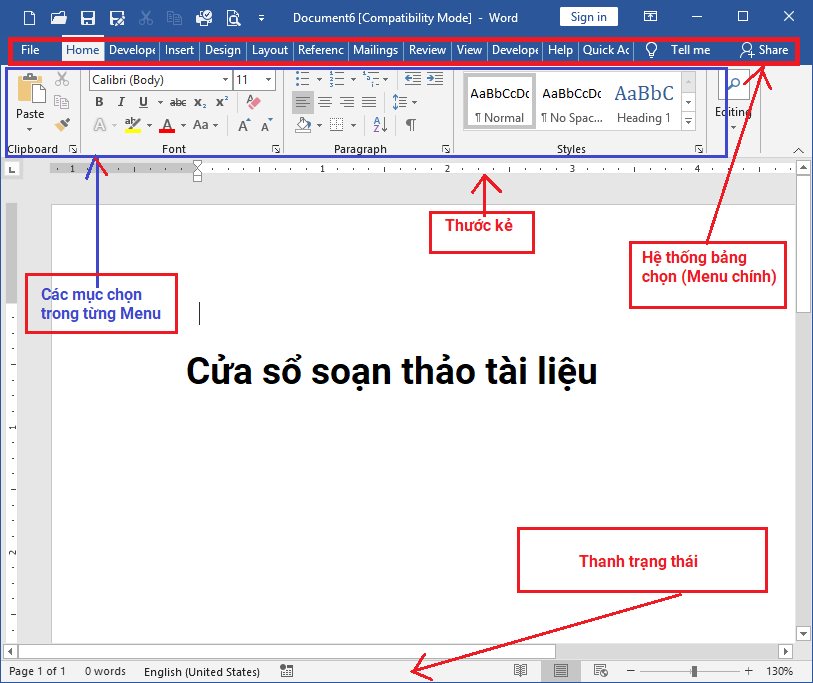Viewport: 813px width, 683px height.
Task: Click the Print Preview magnifier icon
Action: [x=233, y=18]
